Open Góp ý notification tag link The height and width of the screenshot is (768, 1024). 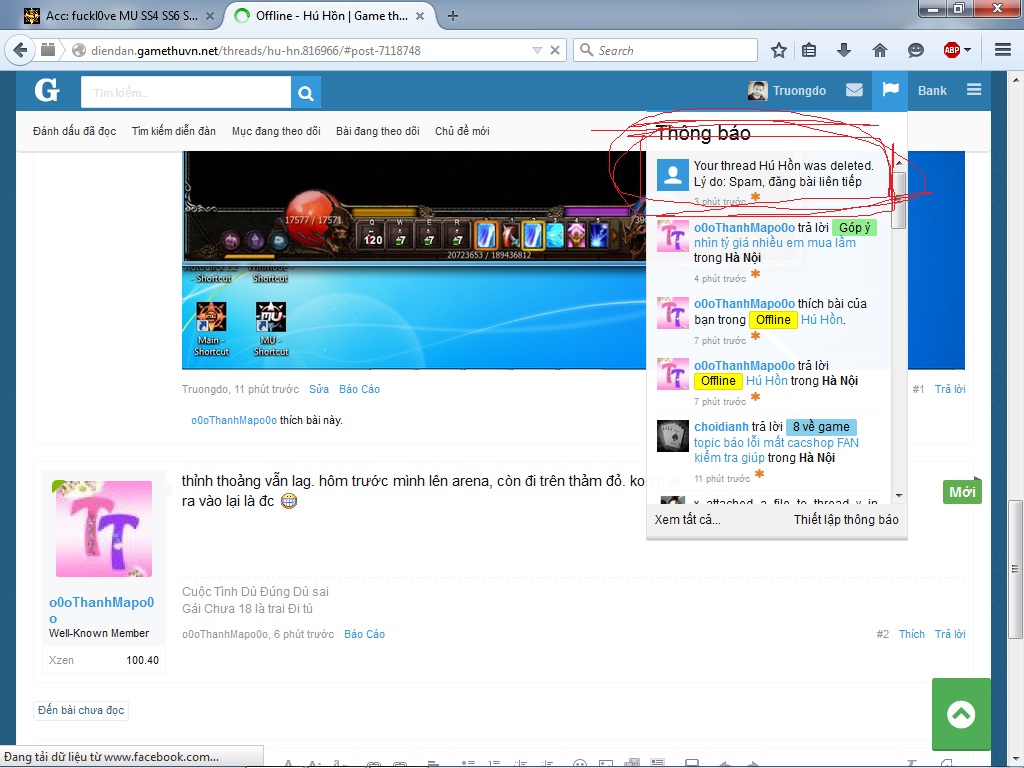(854, 227)
